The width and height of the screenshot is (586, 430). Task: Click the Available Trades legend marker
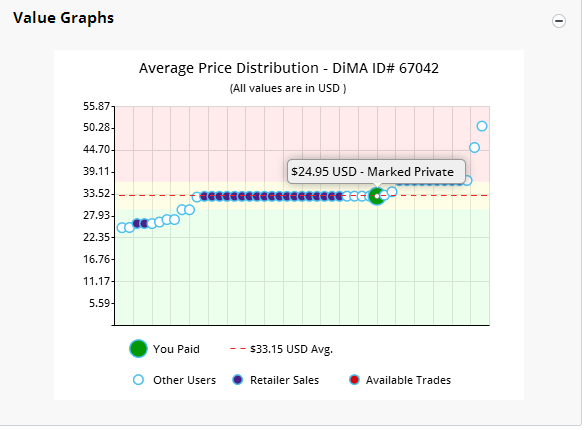[x=354, y=380]
